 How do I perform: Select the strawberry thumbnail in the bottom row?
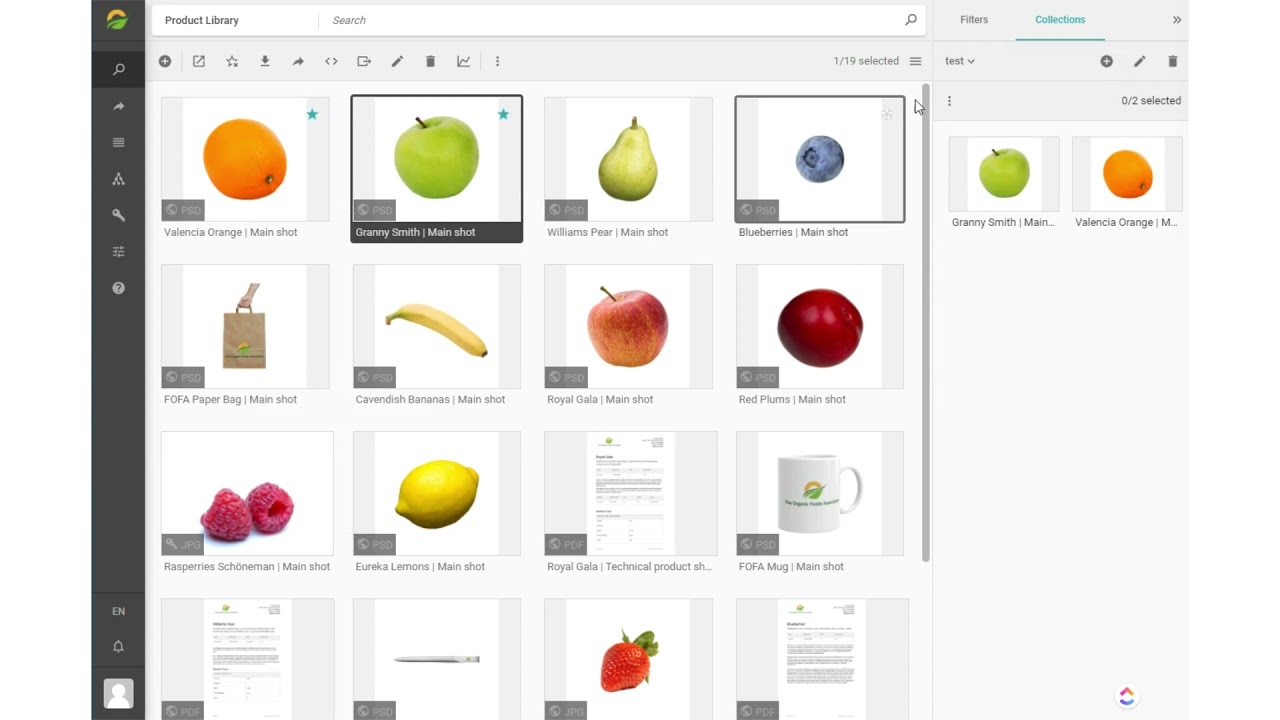628,659
